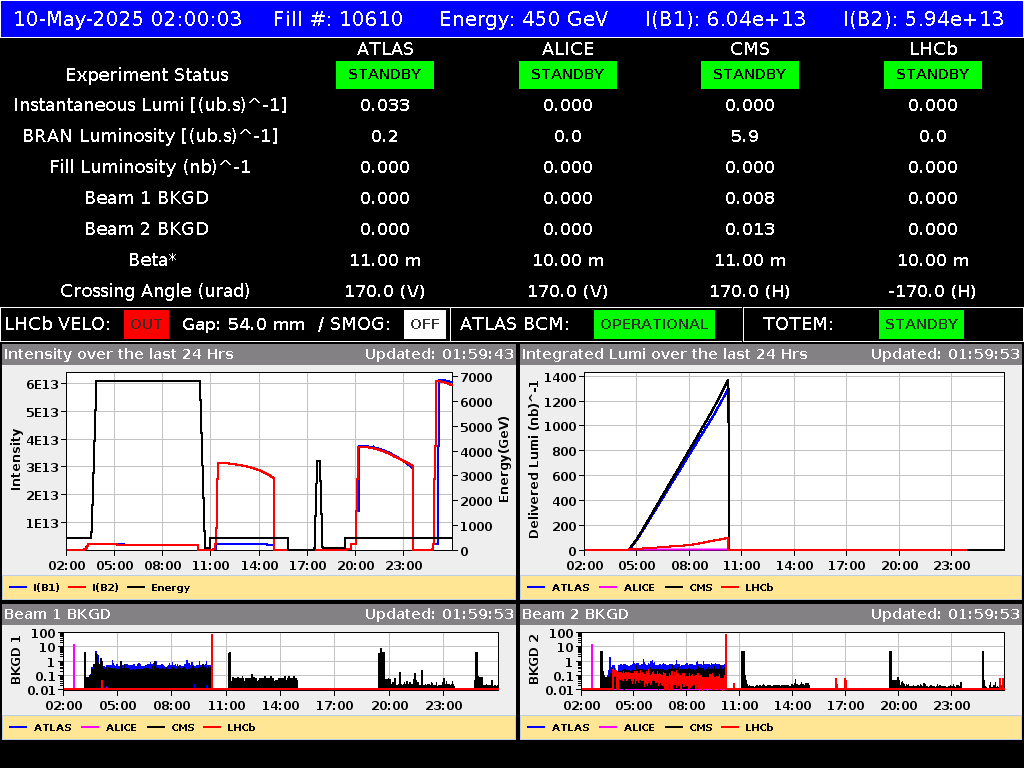Viewport: 1024px width, 768px height.
Task: Click the ALICE column header
Action: click(x=568, y=49)
